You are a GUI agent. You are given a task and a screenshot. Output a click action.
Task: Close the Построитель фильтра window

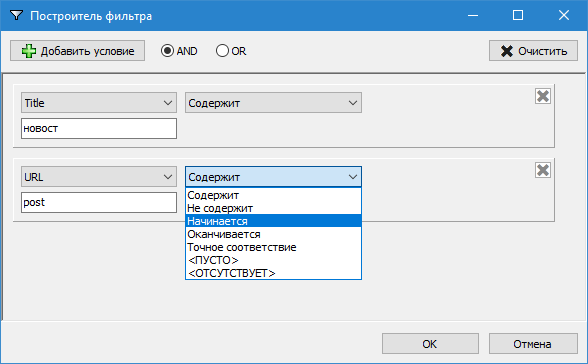(x=564, y=15)
